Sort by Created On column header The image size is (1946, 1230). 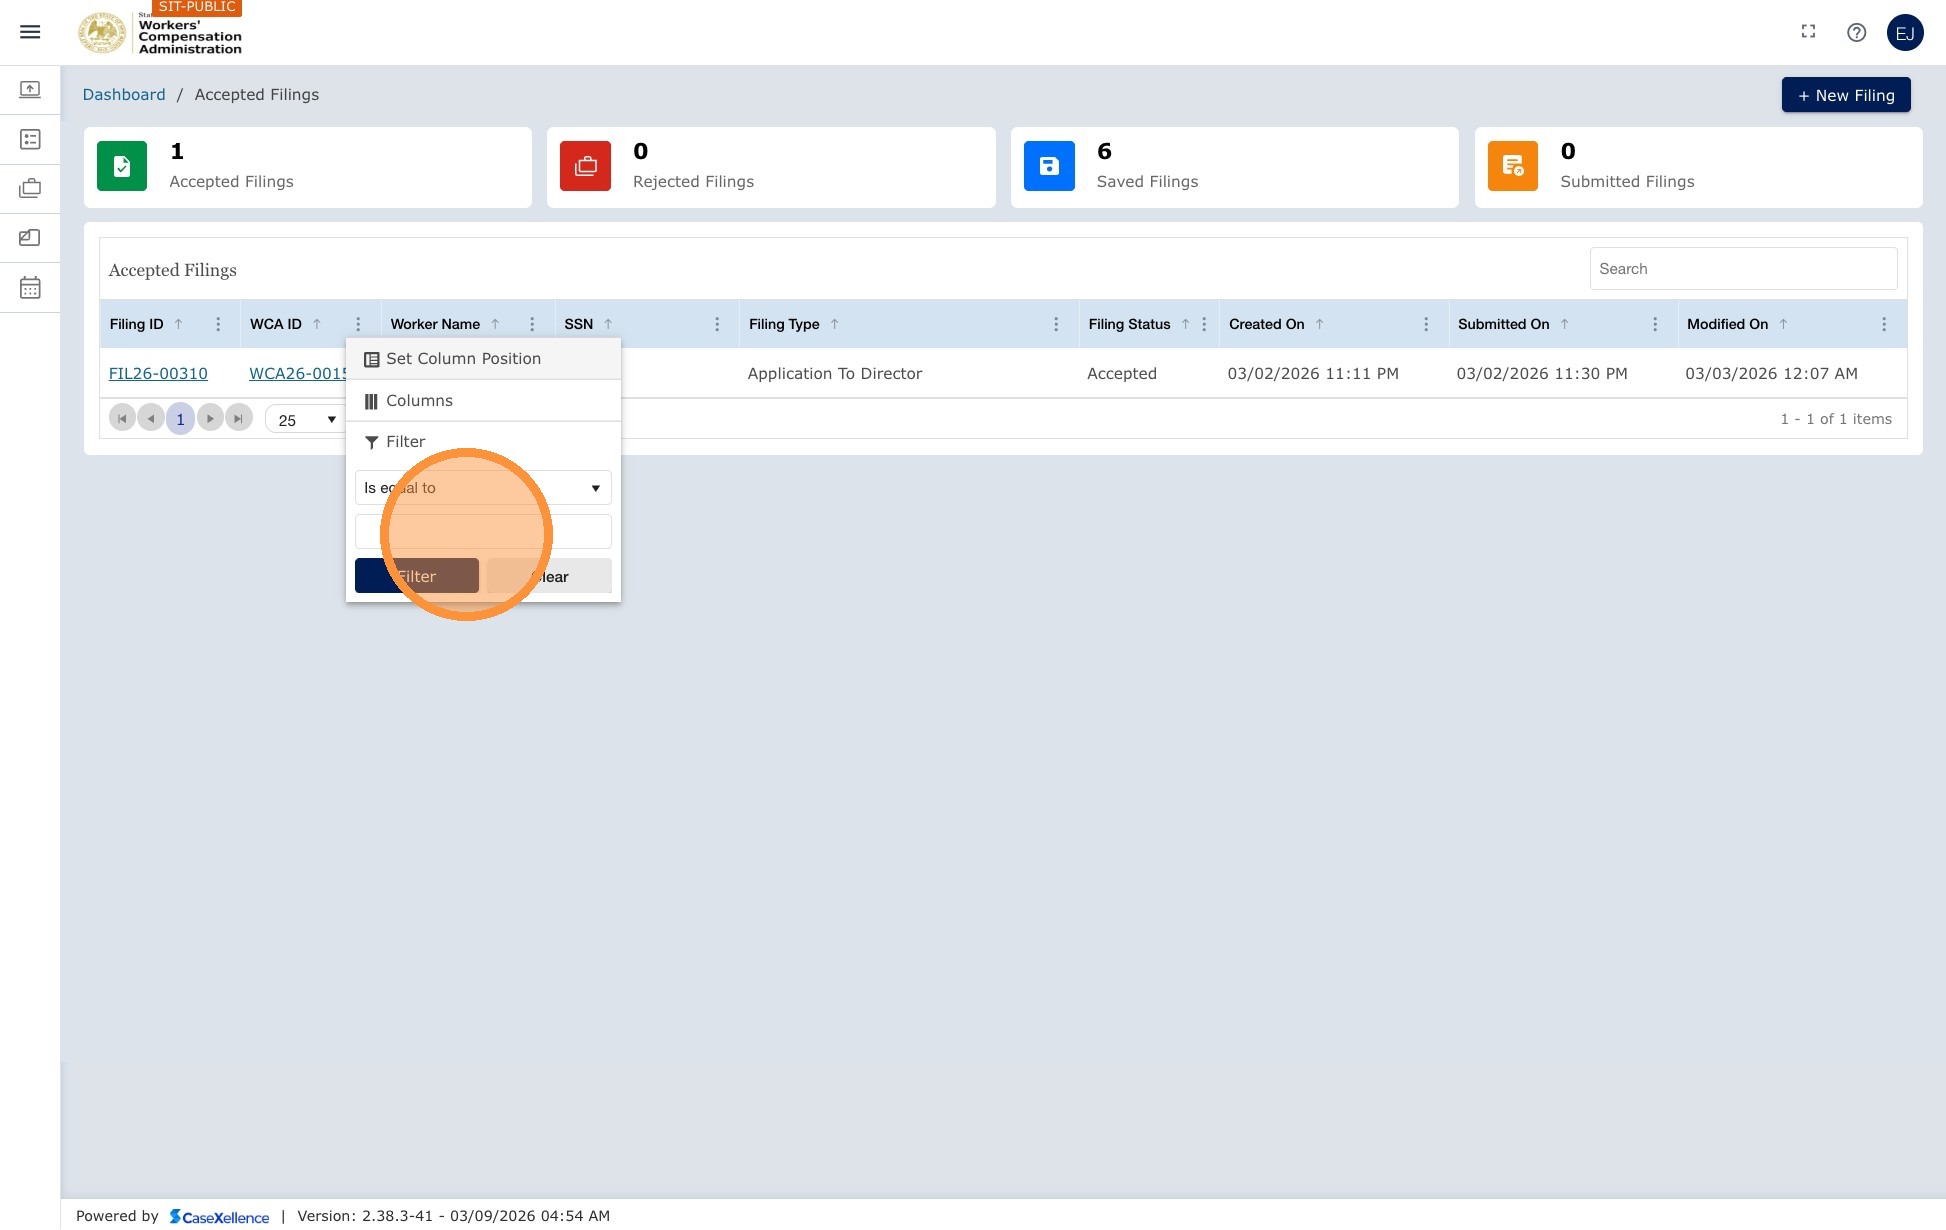[1266, 324]
